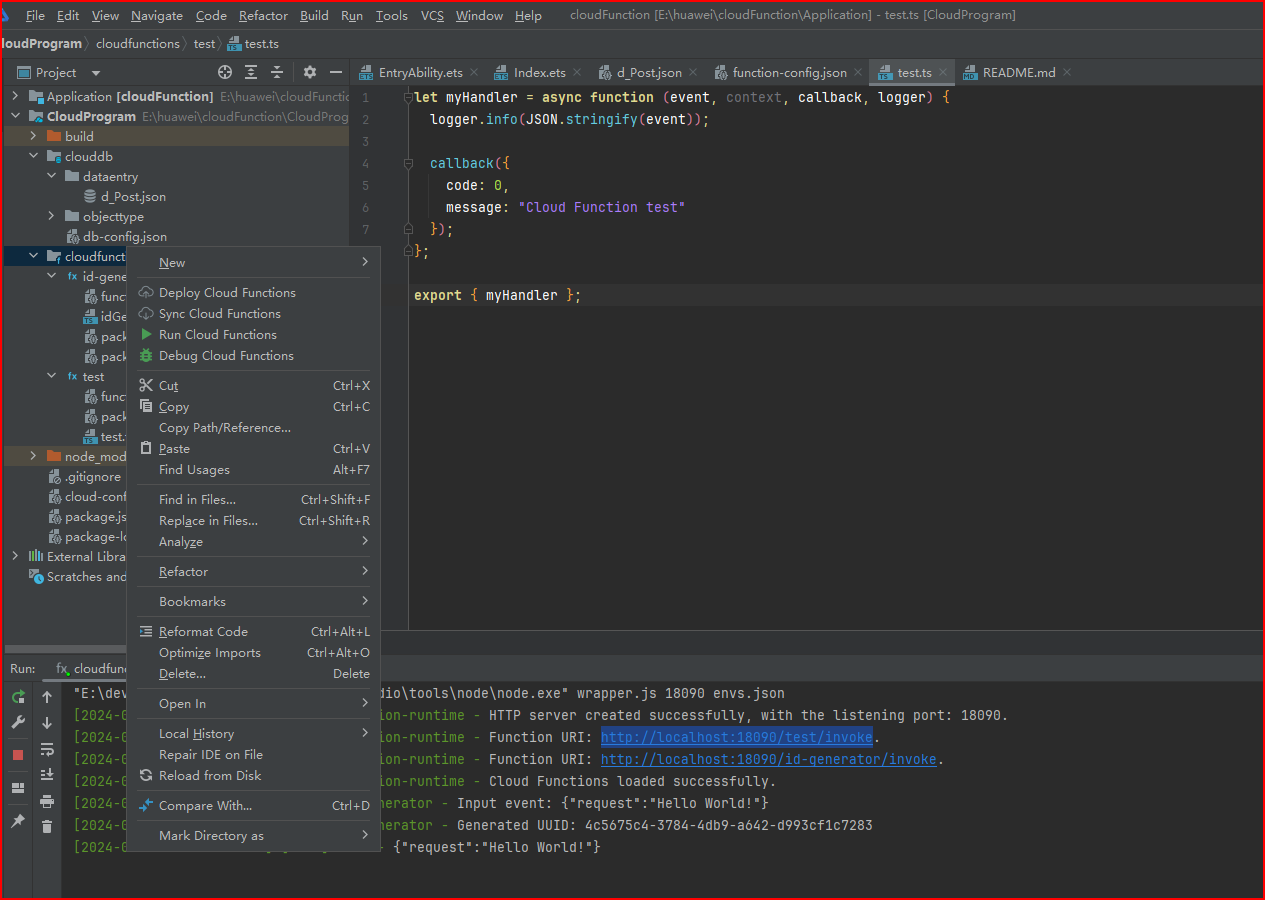The image size is (1265, 900).
Task: Click the print icon in Run panel
Action: pyautogui.click(x=47, y=801)
